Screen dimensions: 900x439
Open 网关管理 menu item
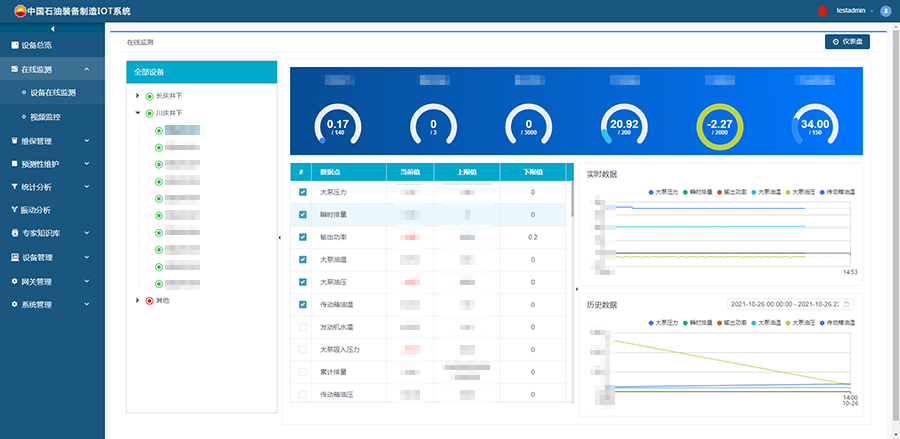point(52,282)
